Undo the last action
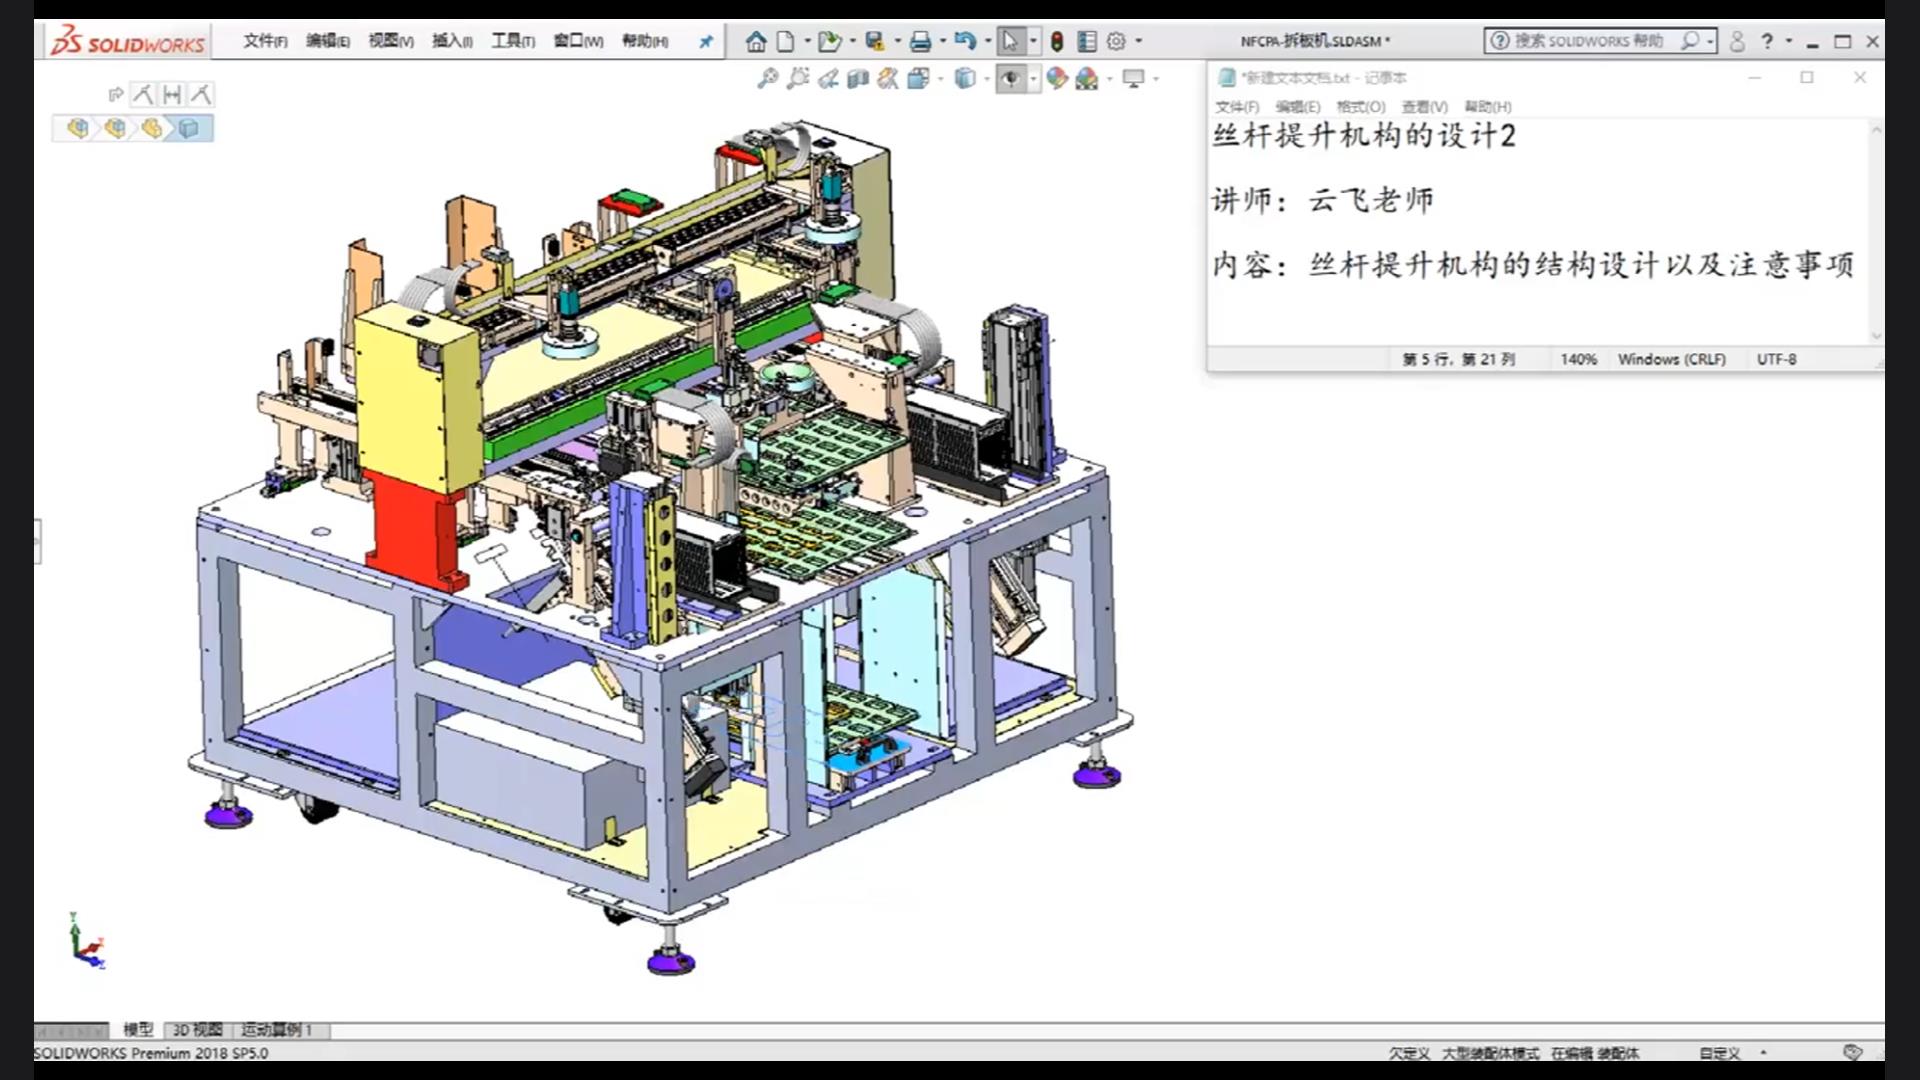 965,41
